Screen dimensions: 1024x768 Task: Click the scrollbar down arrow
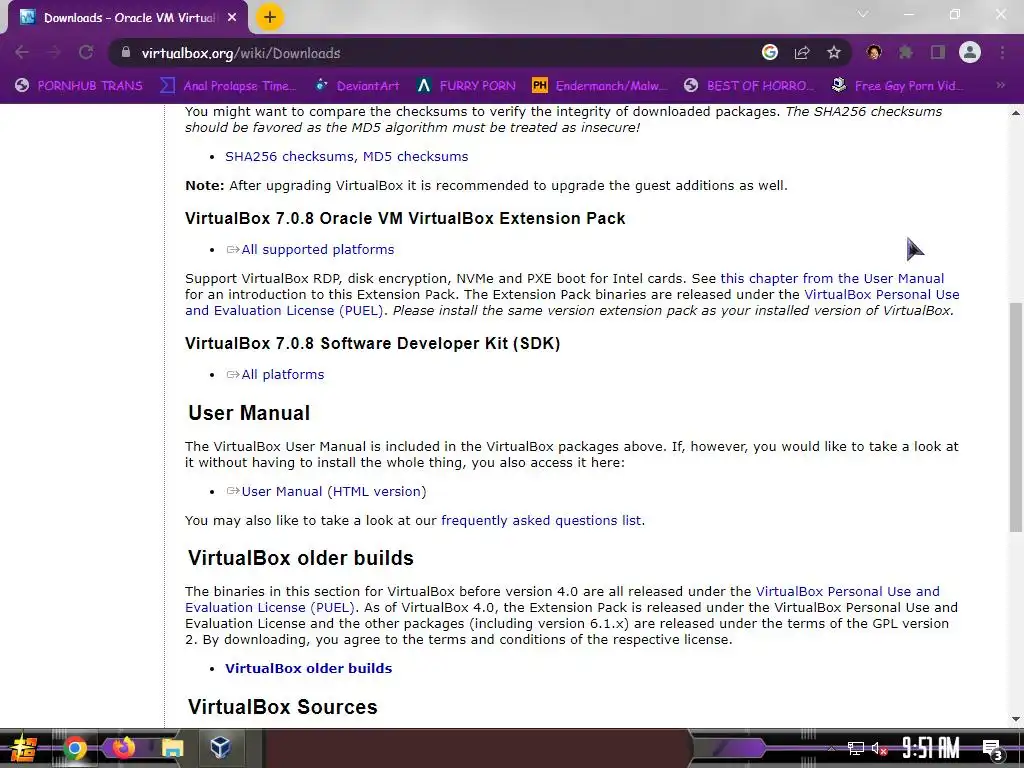click(x=1016, y=719)
